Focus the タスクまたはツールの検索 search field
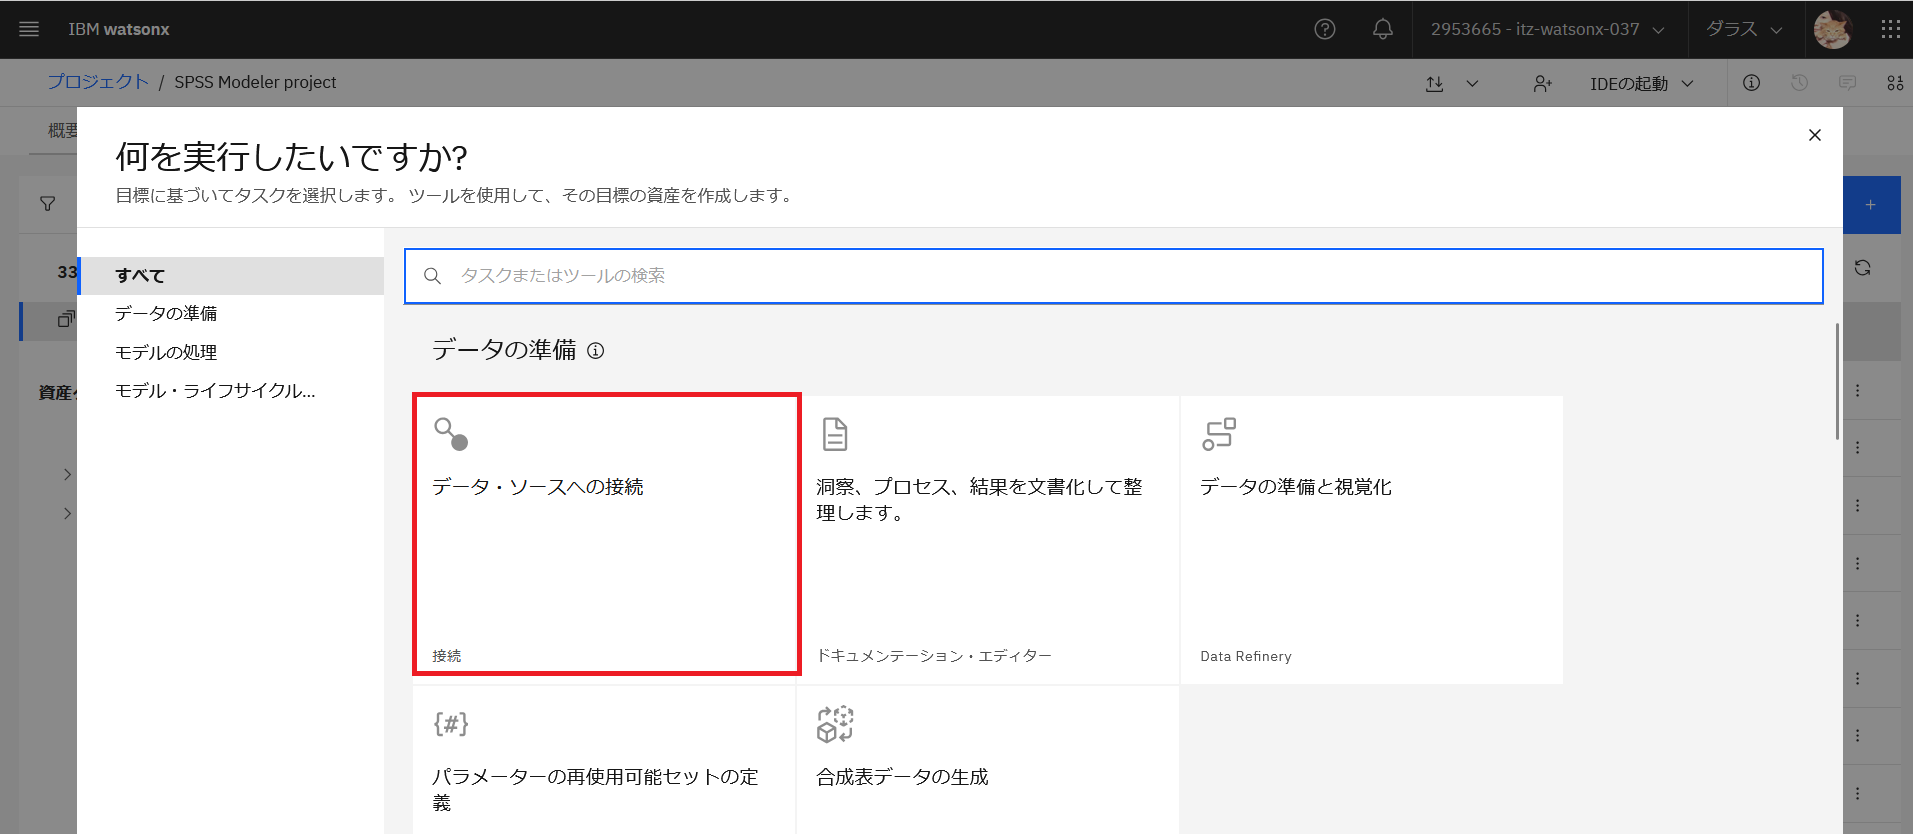 (1114, 276)
